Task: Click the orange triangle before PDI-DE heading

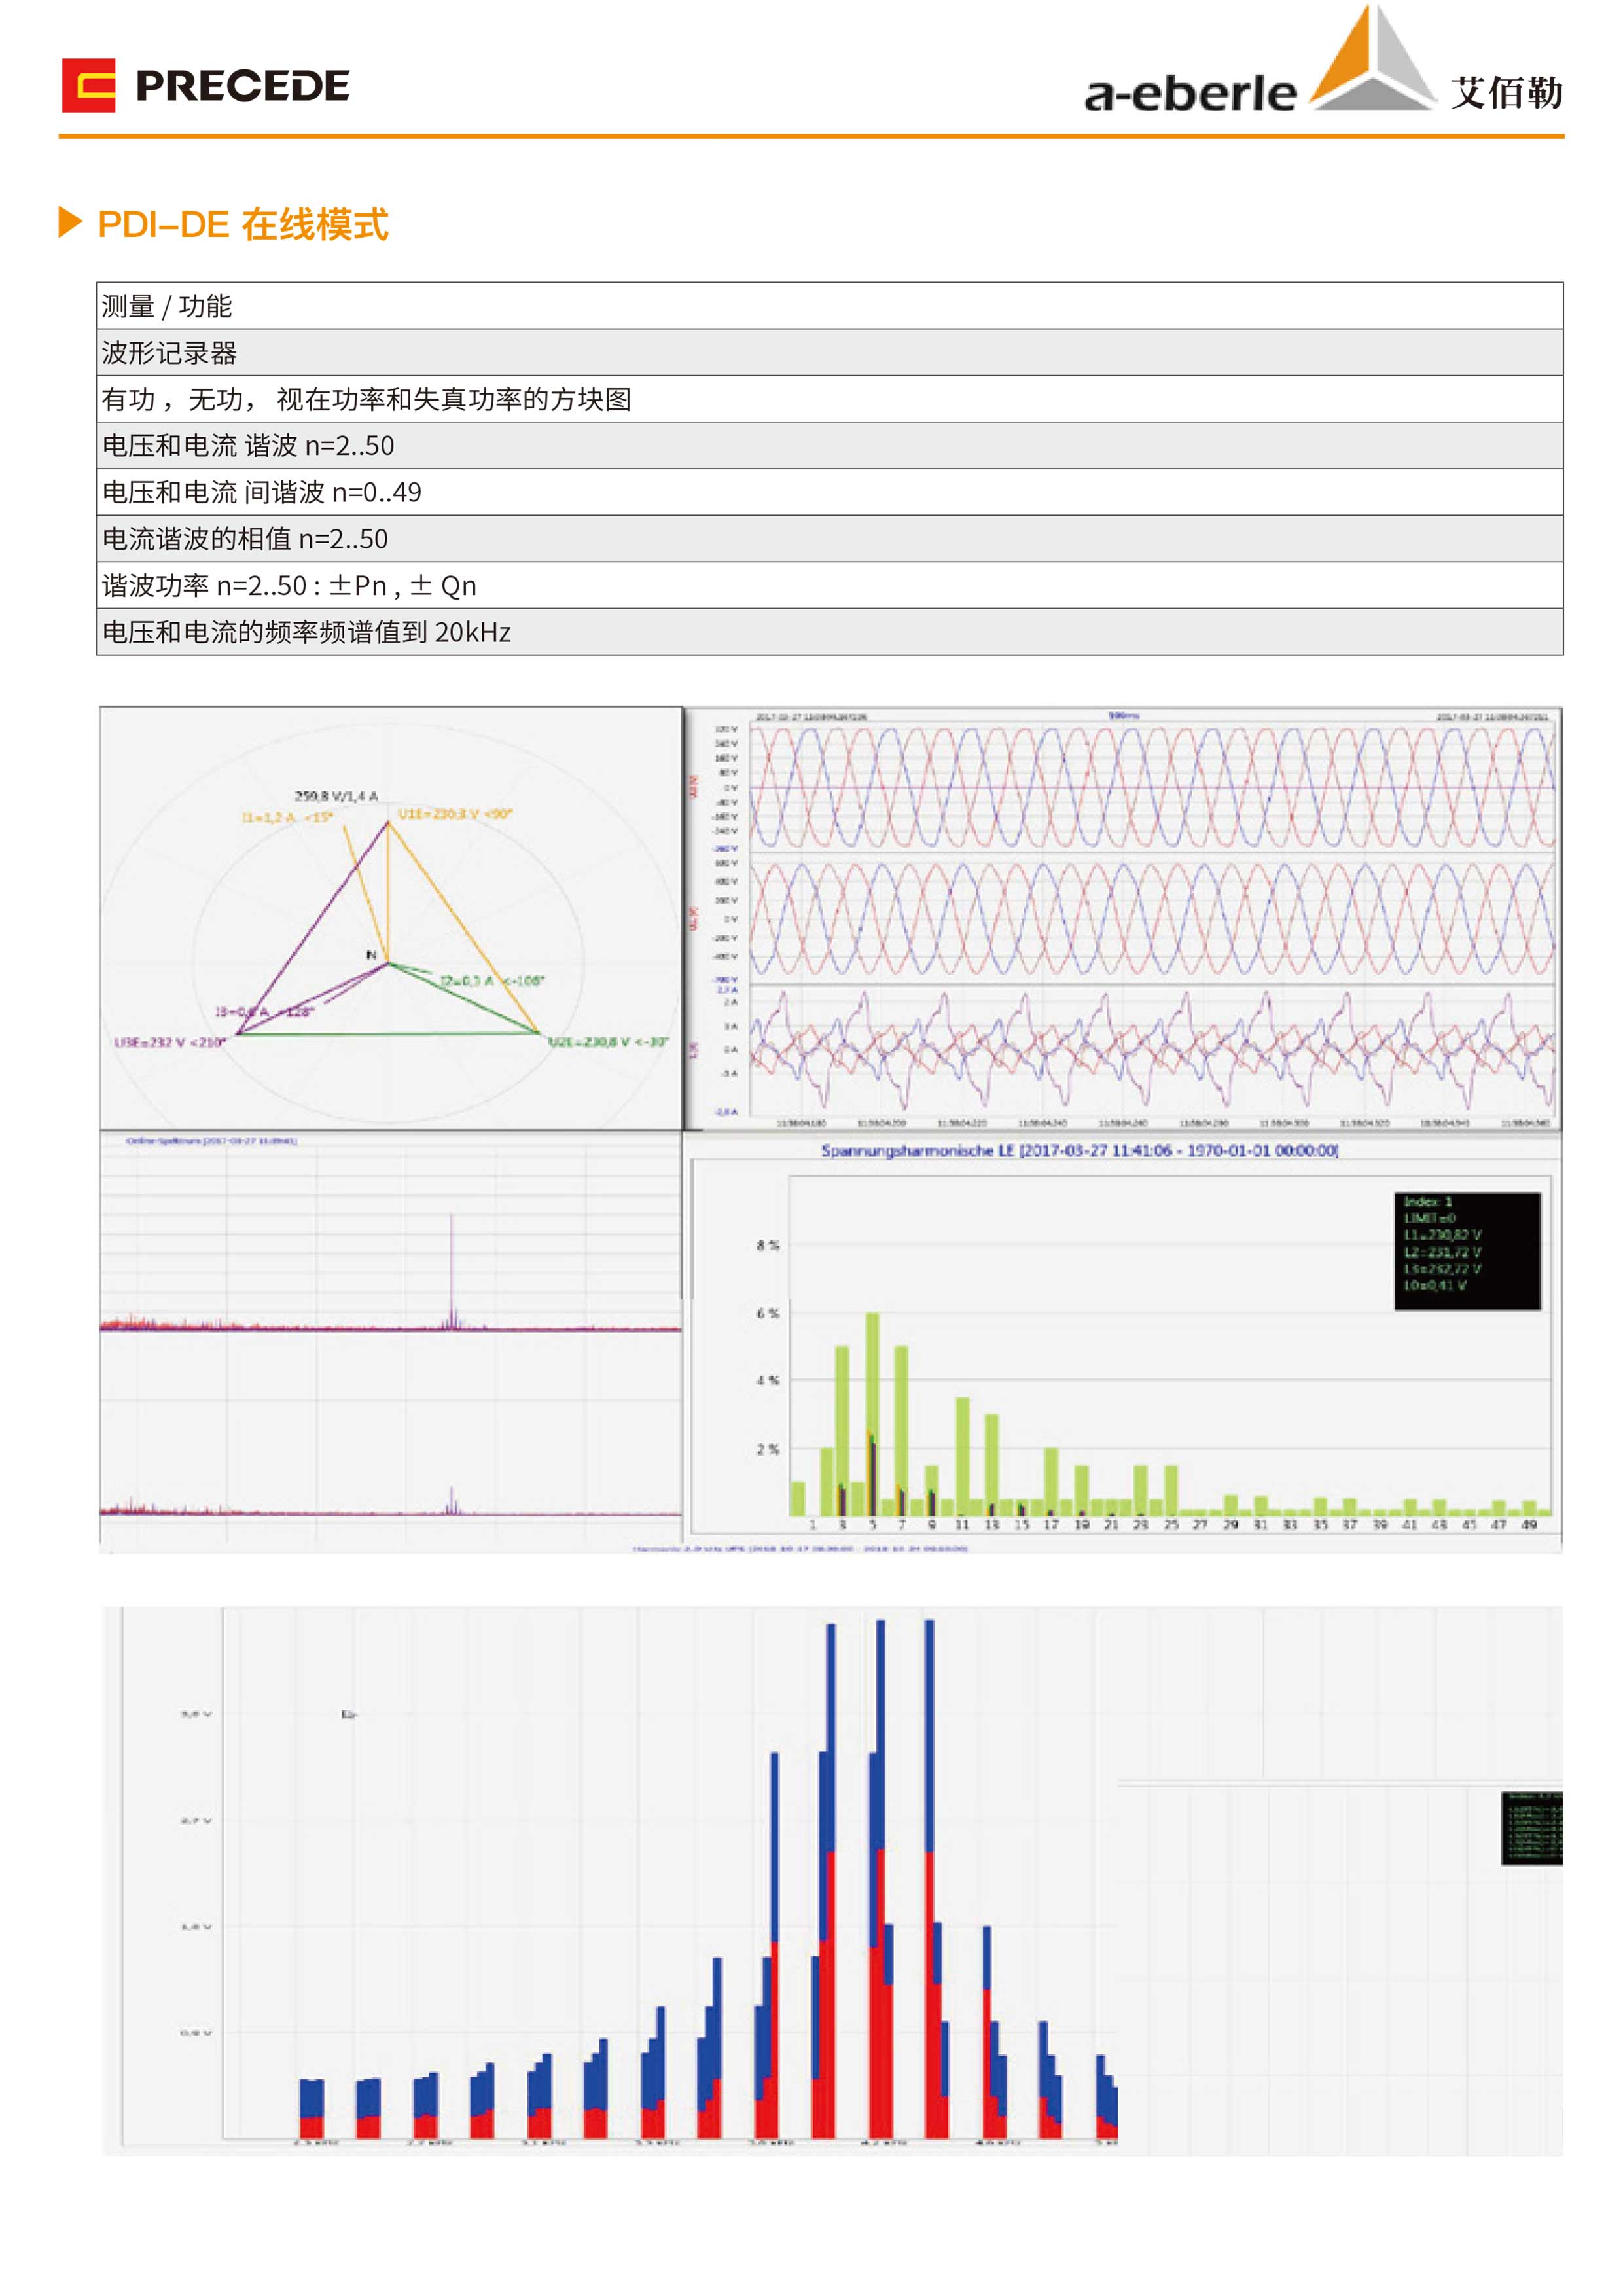Action: point(69,222)
